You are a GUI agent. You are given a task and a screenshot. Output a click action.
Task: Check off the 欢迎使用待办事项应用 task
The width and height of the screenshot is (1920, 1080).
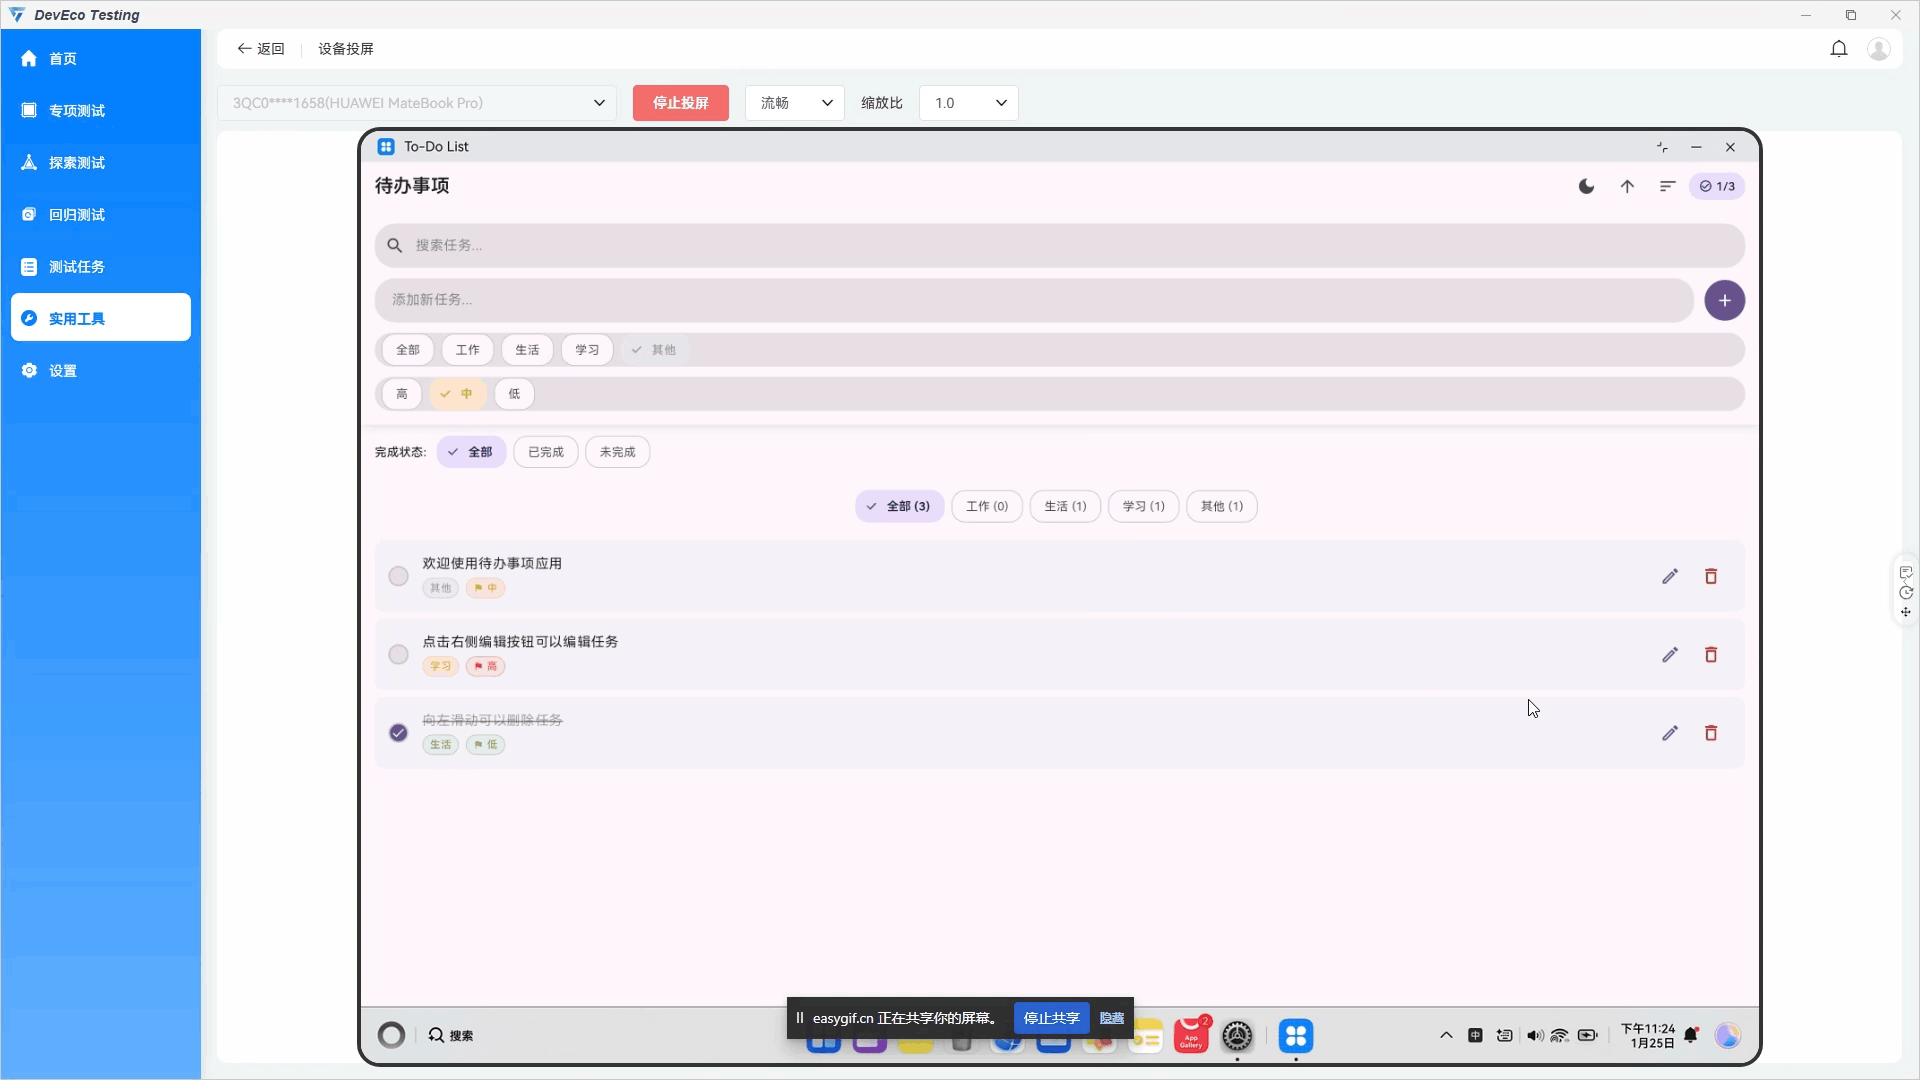(x=398, y=576)
